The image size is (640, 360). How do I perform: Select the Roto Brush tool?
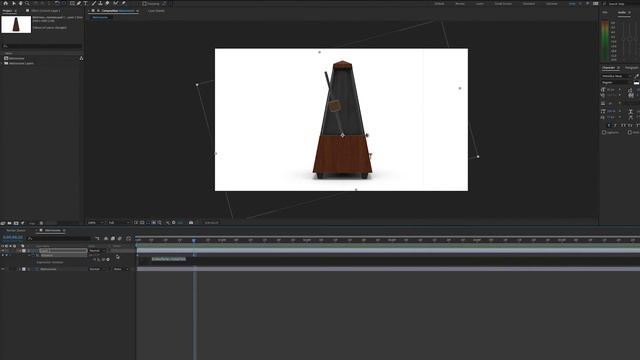tap(116, 3)
